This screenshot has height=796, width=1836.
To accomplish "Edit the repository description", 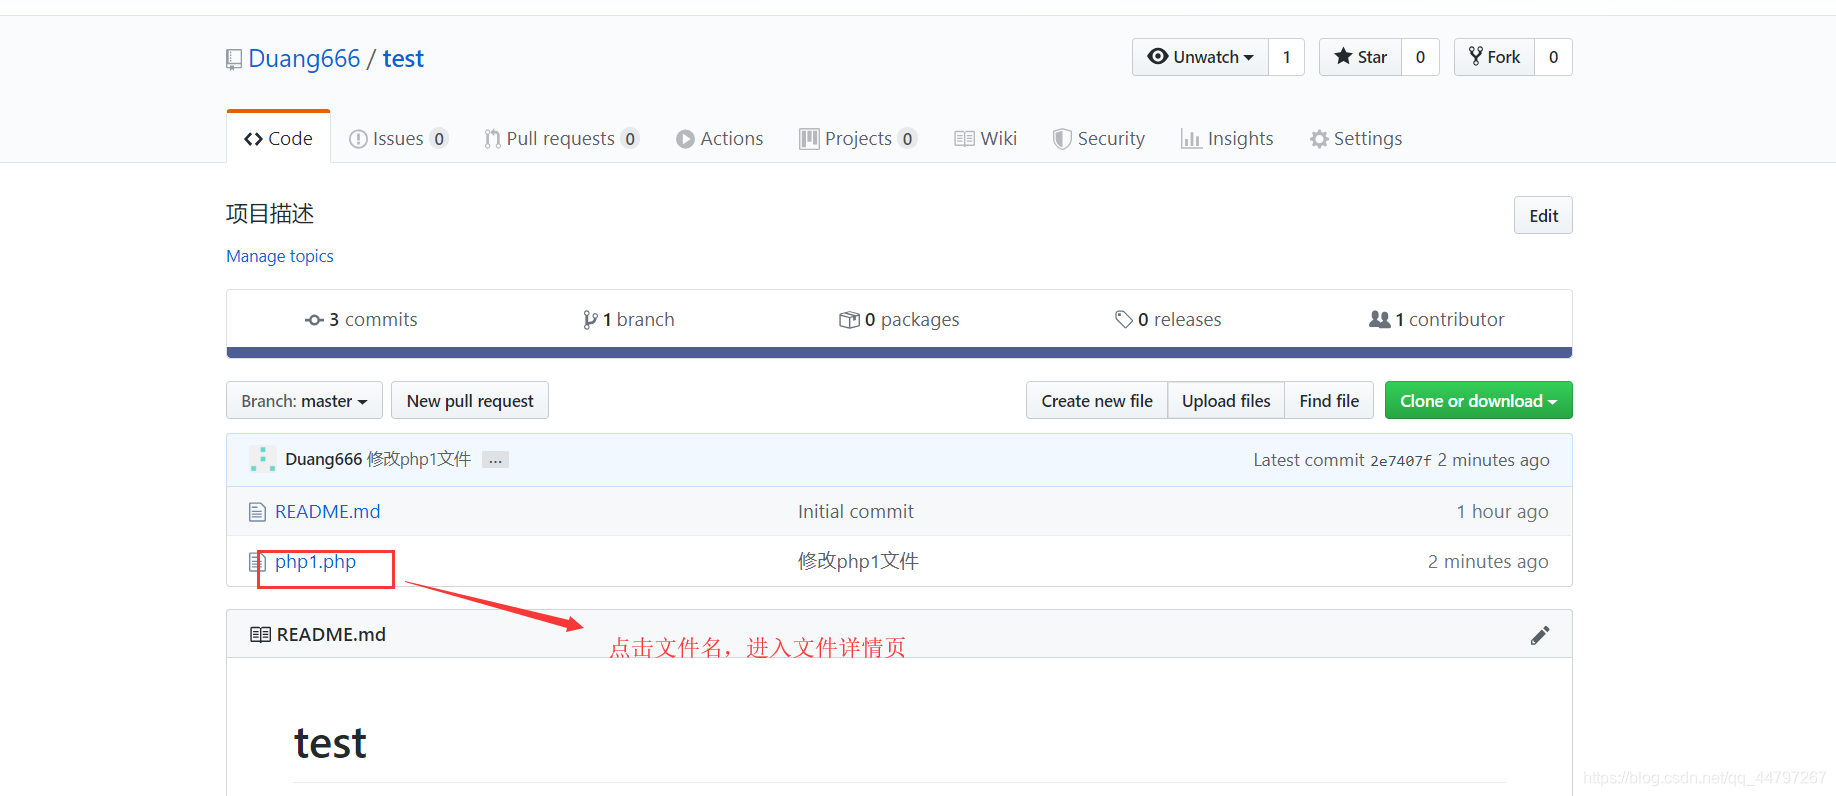I will [x=1543, y=215].
